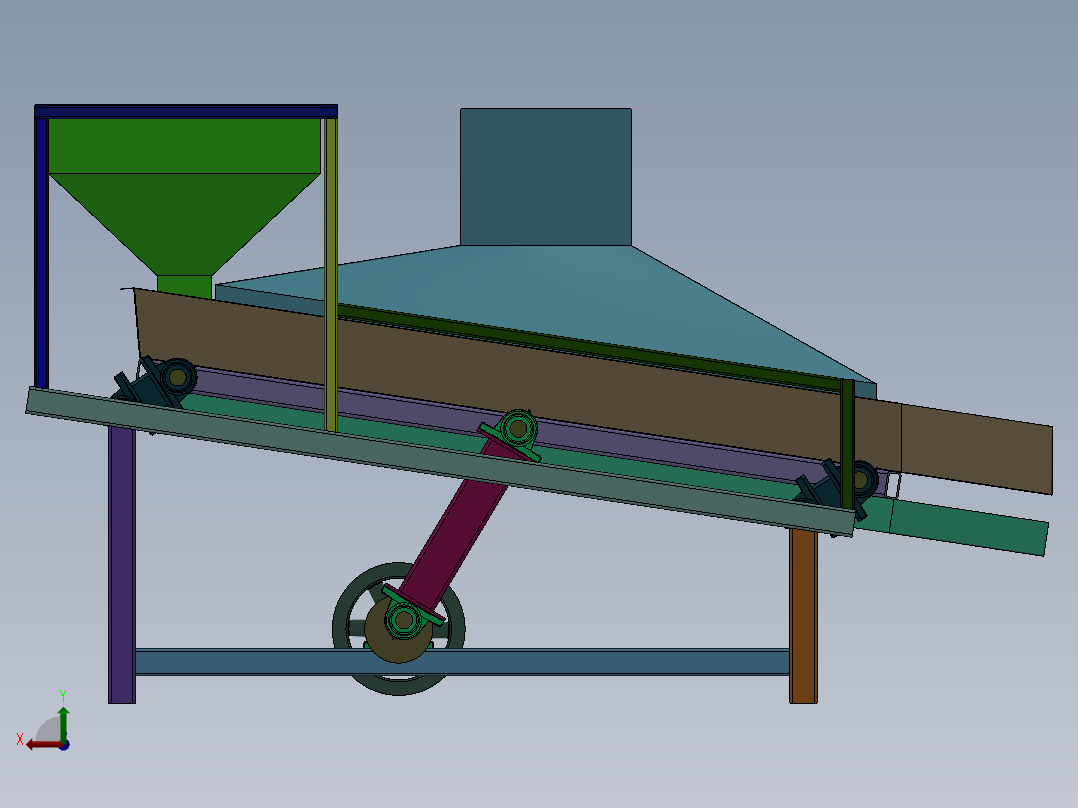Screen dimensions: 1078x808
Task: Click the gray-green inclined frame rail
Action: coord(440,461)
